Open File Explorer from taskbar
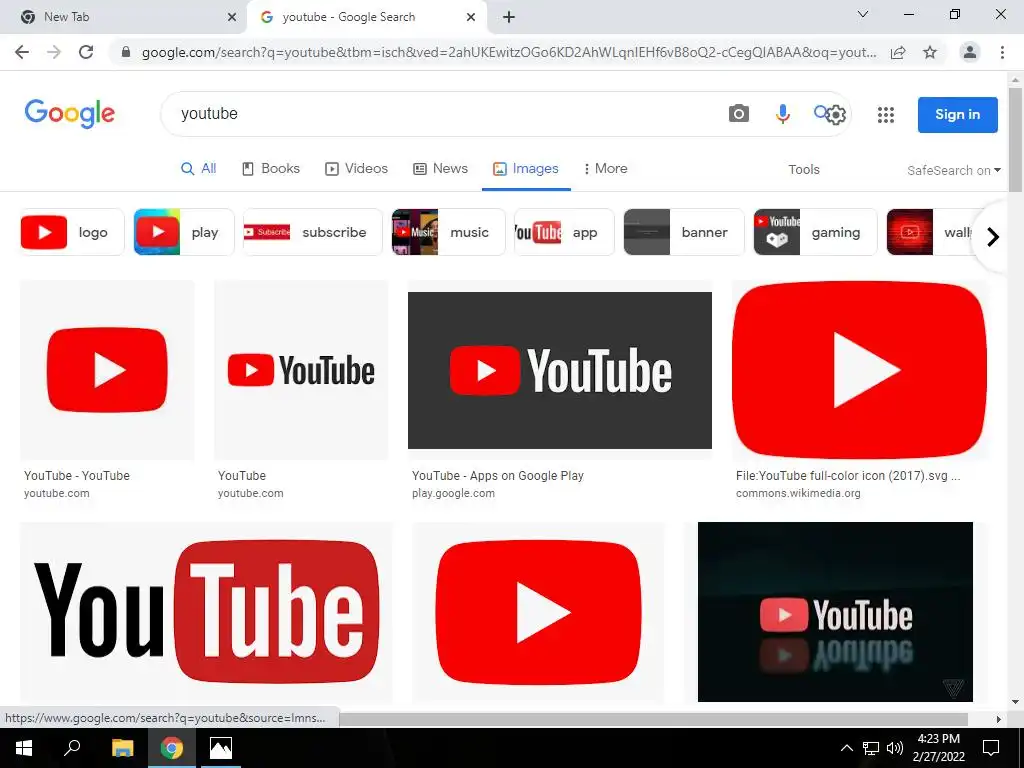The height and width of the screenshot is (768, 1024). click(x=122, y=748)
